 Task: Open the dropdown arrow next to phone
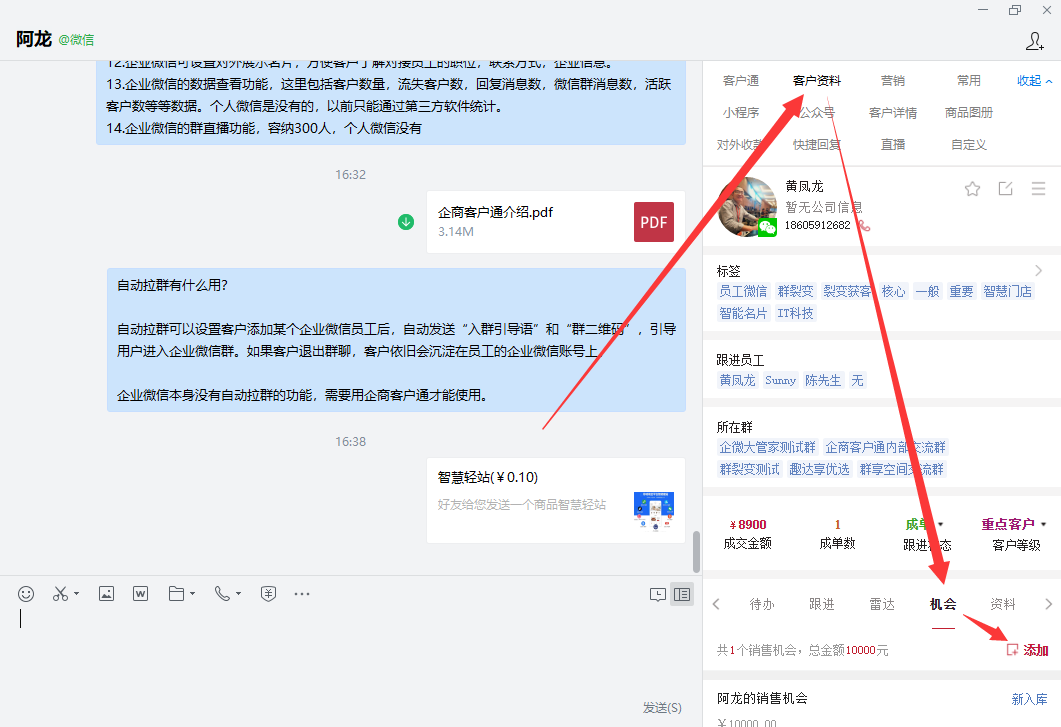[x=238, y=594]
